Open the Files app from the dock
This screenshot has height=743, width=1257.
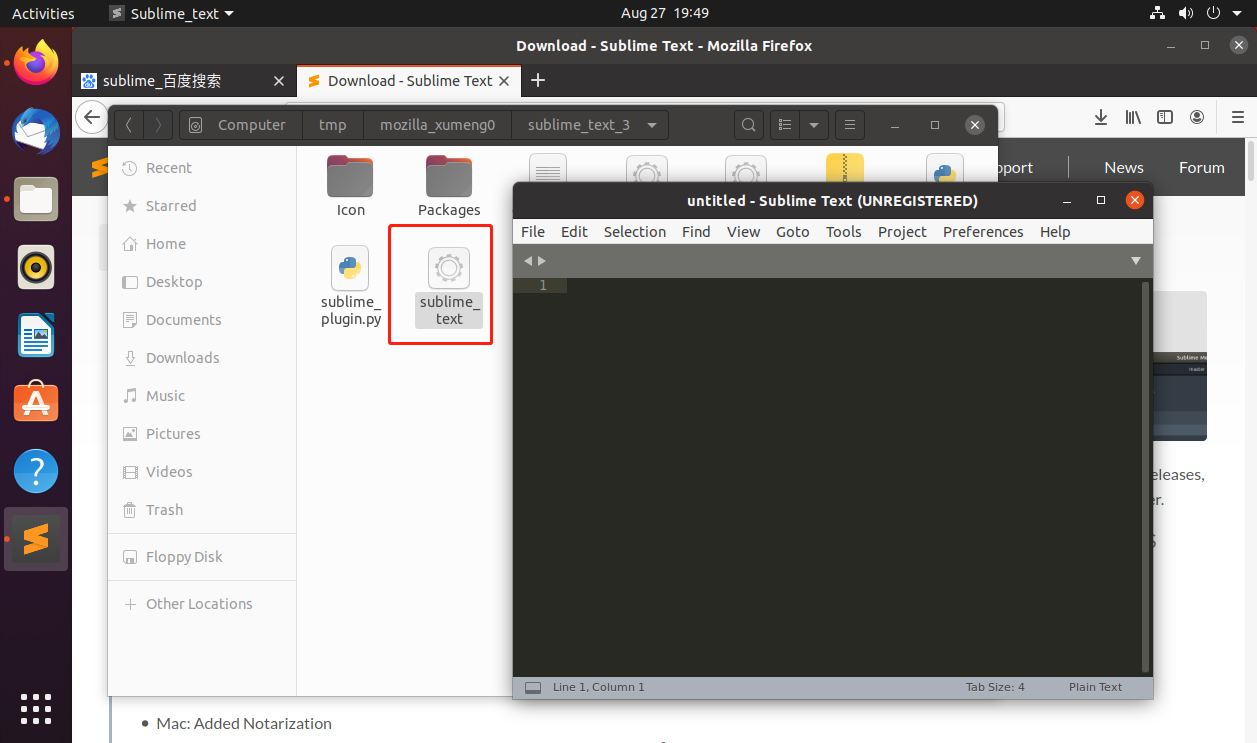pyautogui.click(x=36, y=199)
